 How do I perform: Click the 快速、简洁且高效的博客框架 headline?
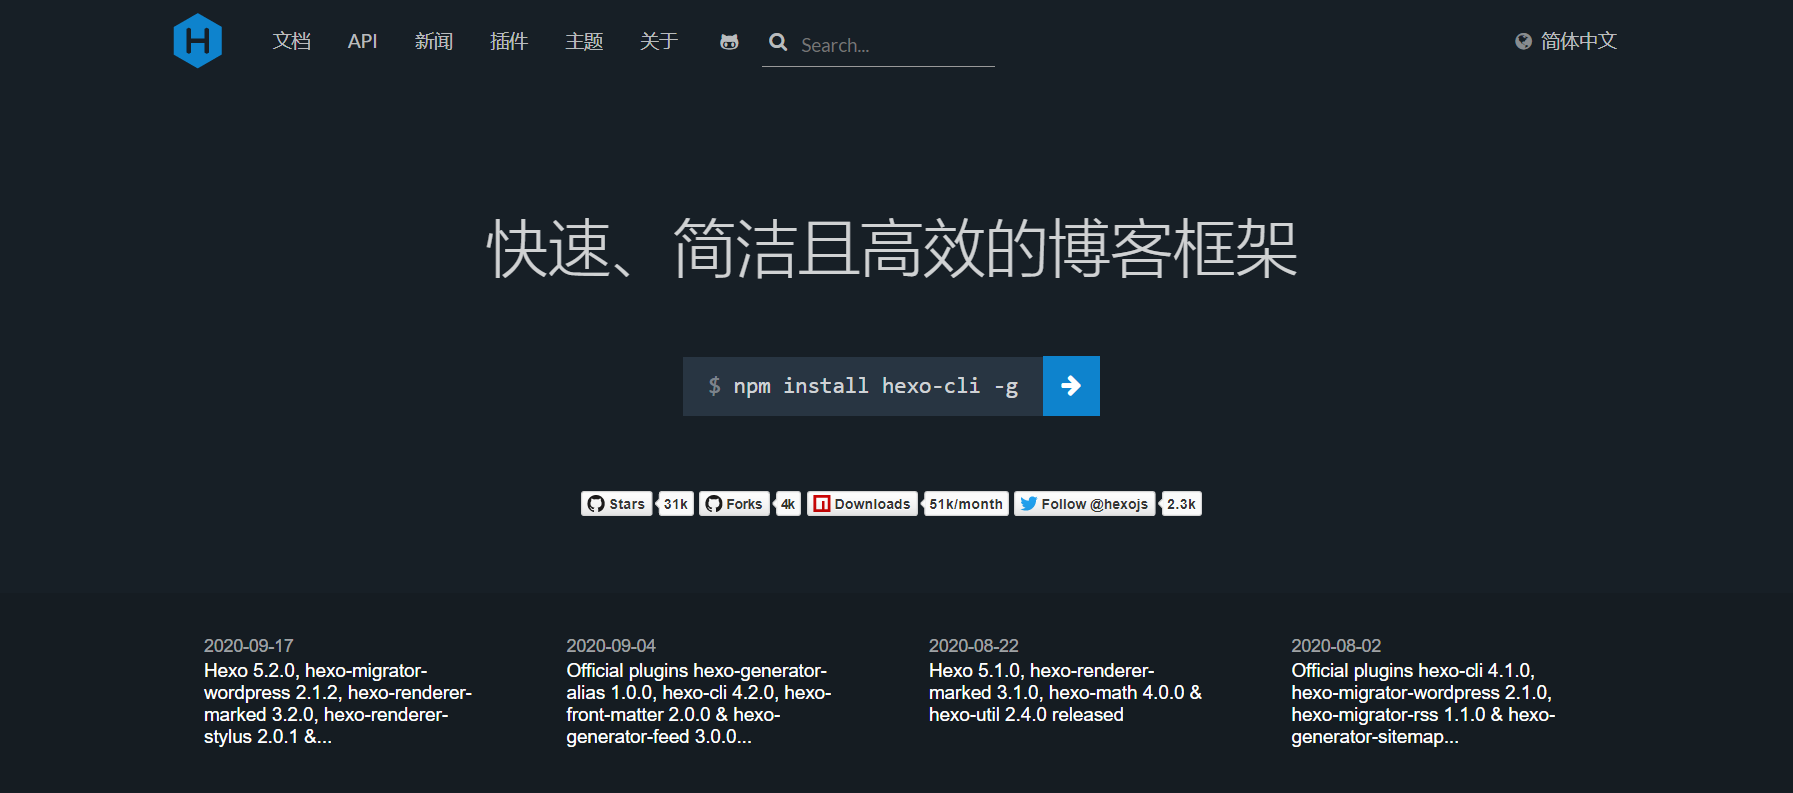tap(892, 249)
